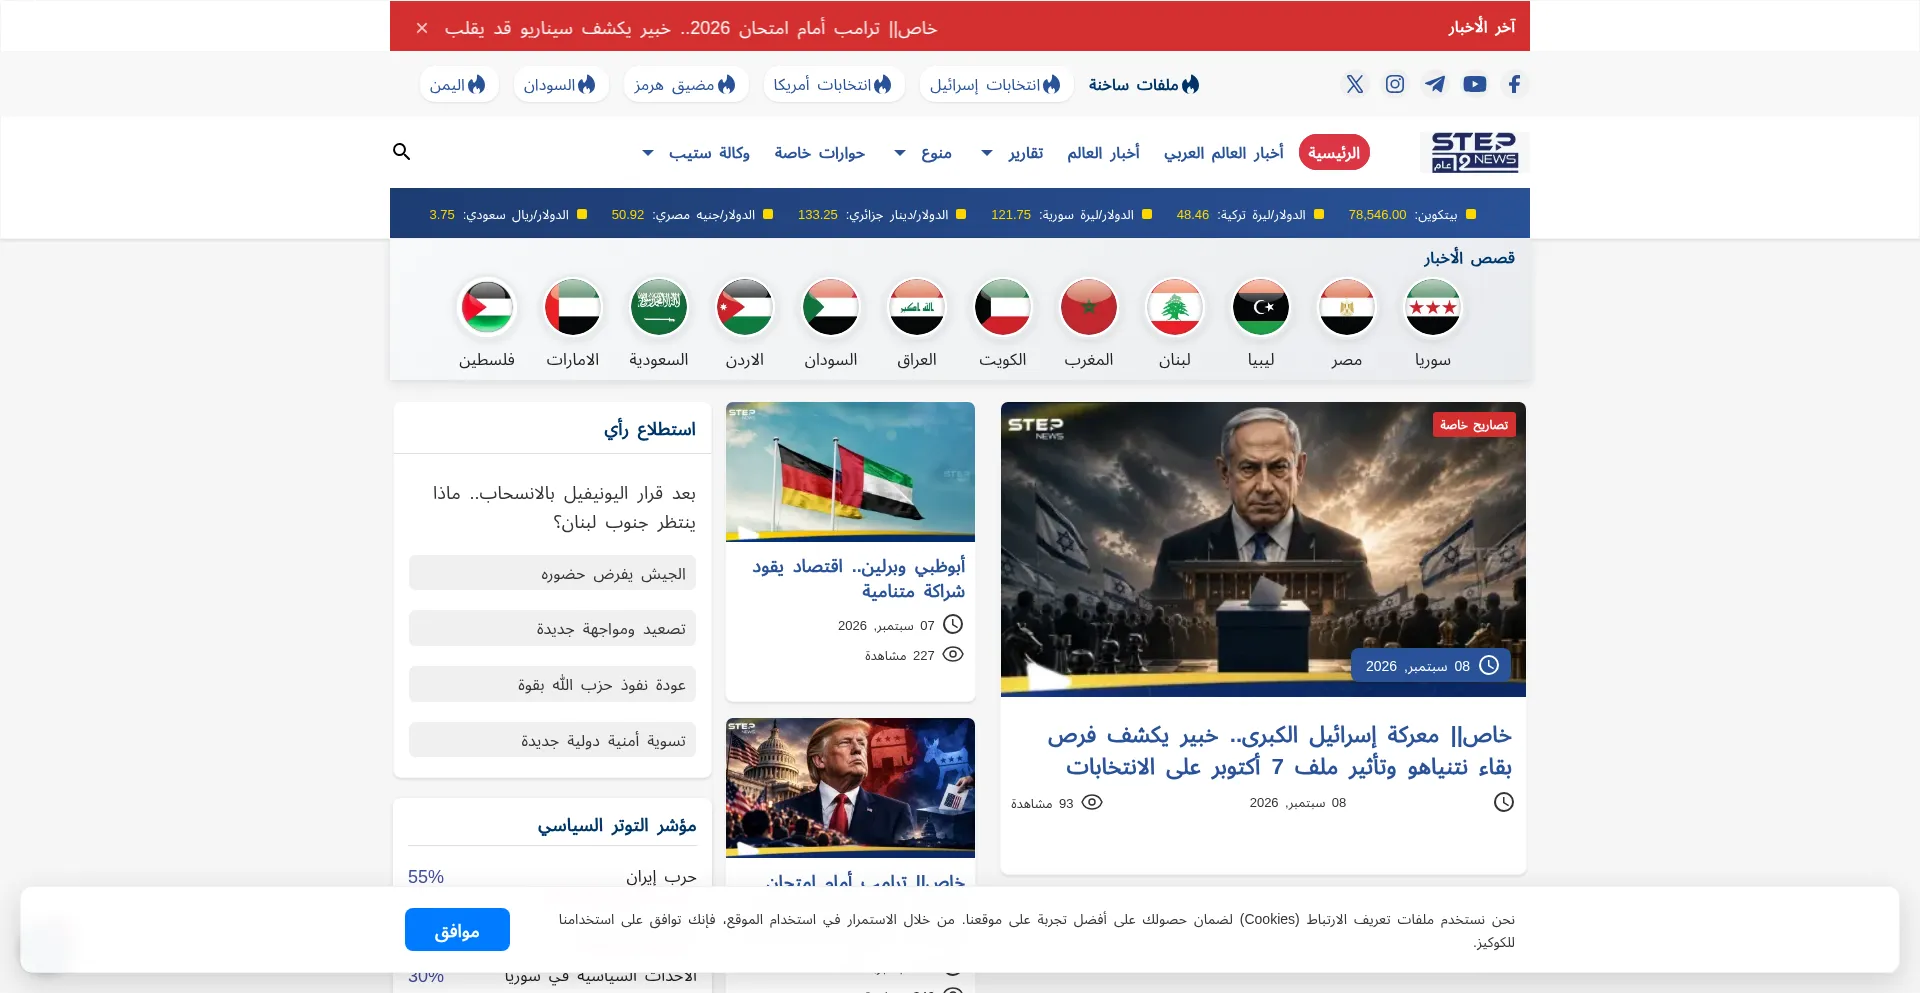Go to الرئيسية home menu item
Image resolution: width=1920 pixels, height=993 pixels.
(1334, 153)
